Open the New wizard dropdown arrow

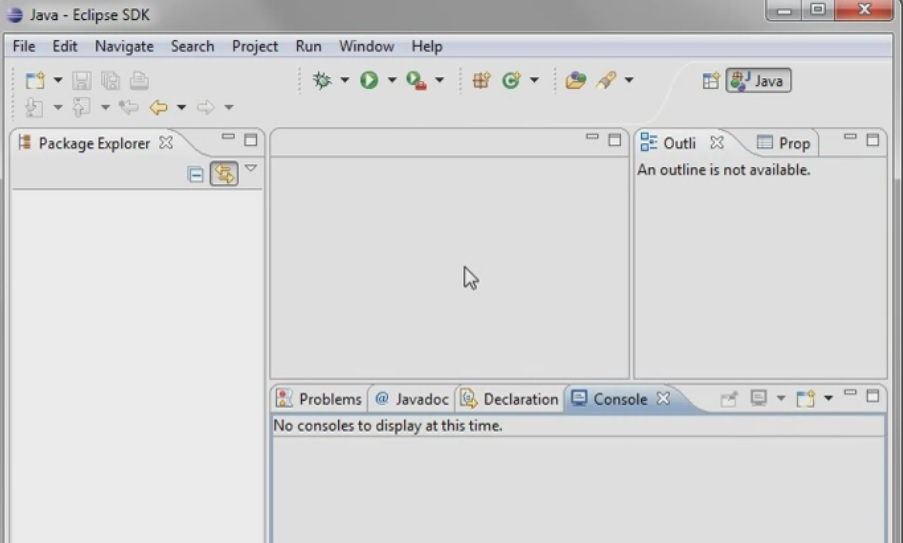[x=58, y=80]
